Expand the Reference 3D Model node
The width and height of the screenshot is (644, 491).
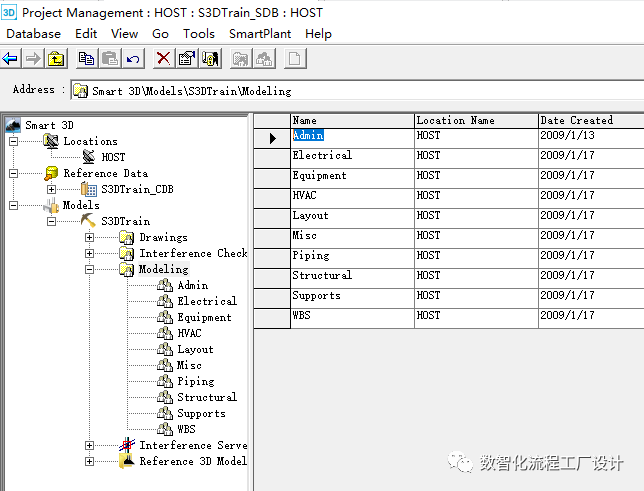[x=89, y=461]
